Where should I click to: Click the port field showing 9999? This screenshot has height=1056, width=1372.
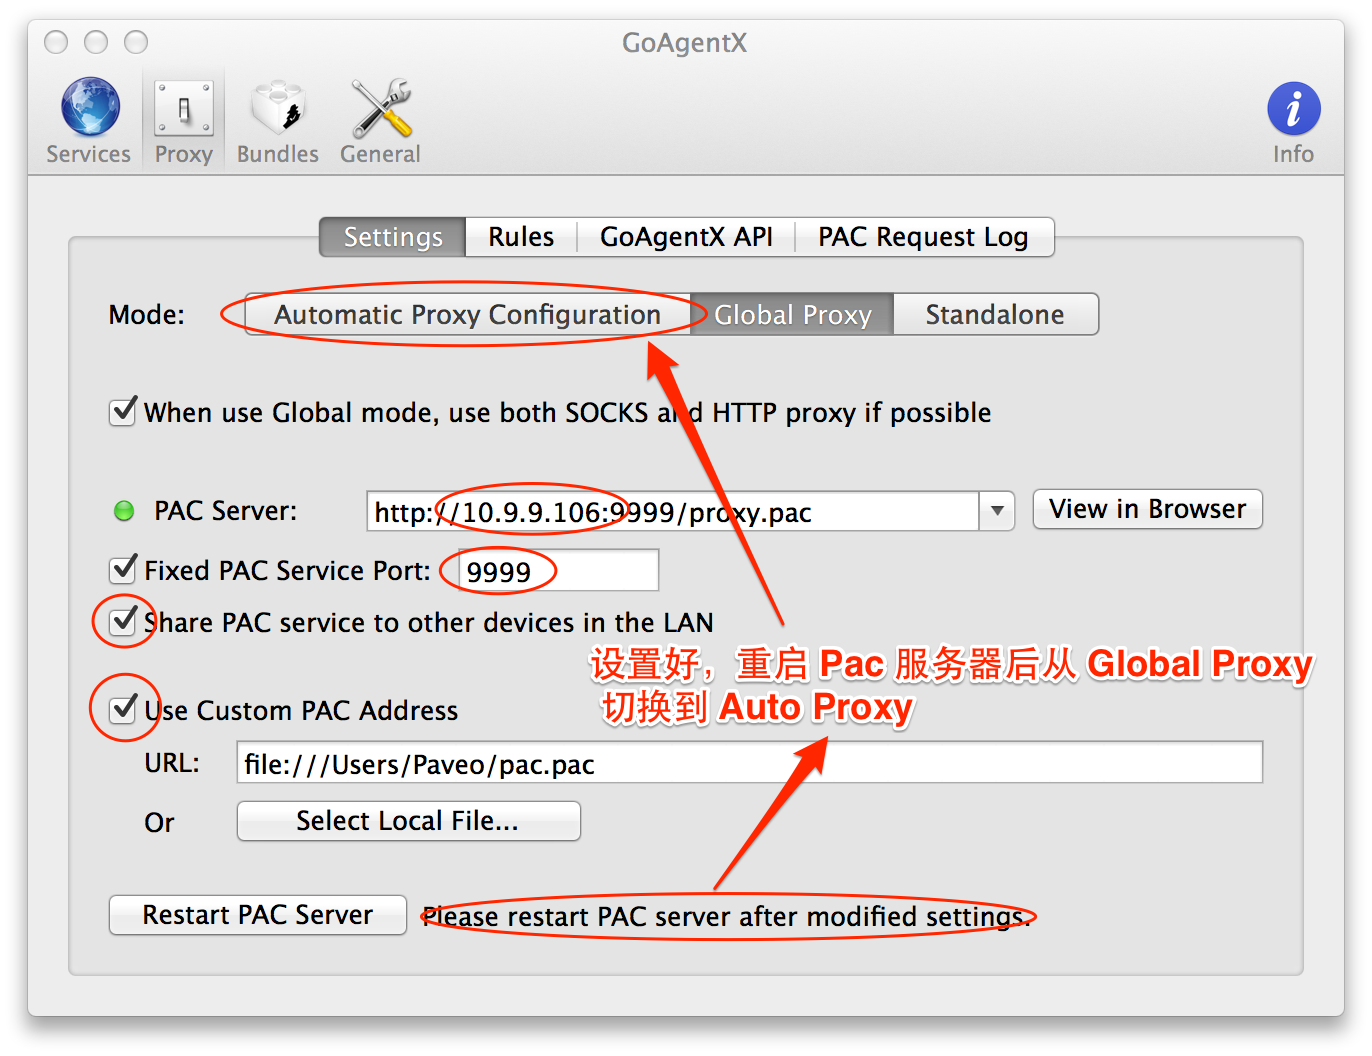tap(558, 571)
